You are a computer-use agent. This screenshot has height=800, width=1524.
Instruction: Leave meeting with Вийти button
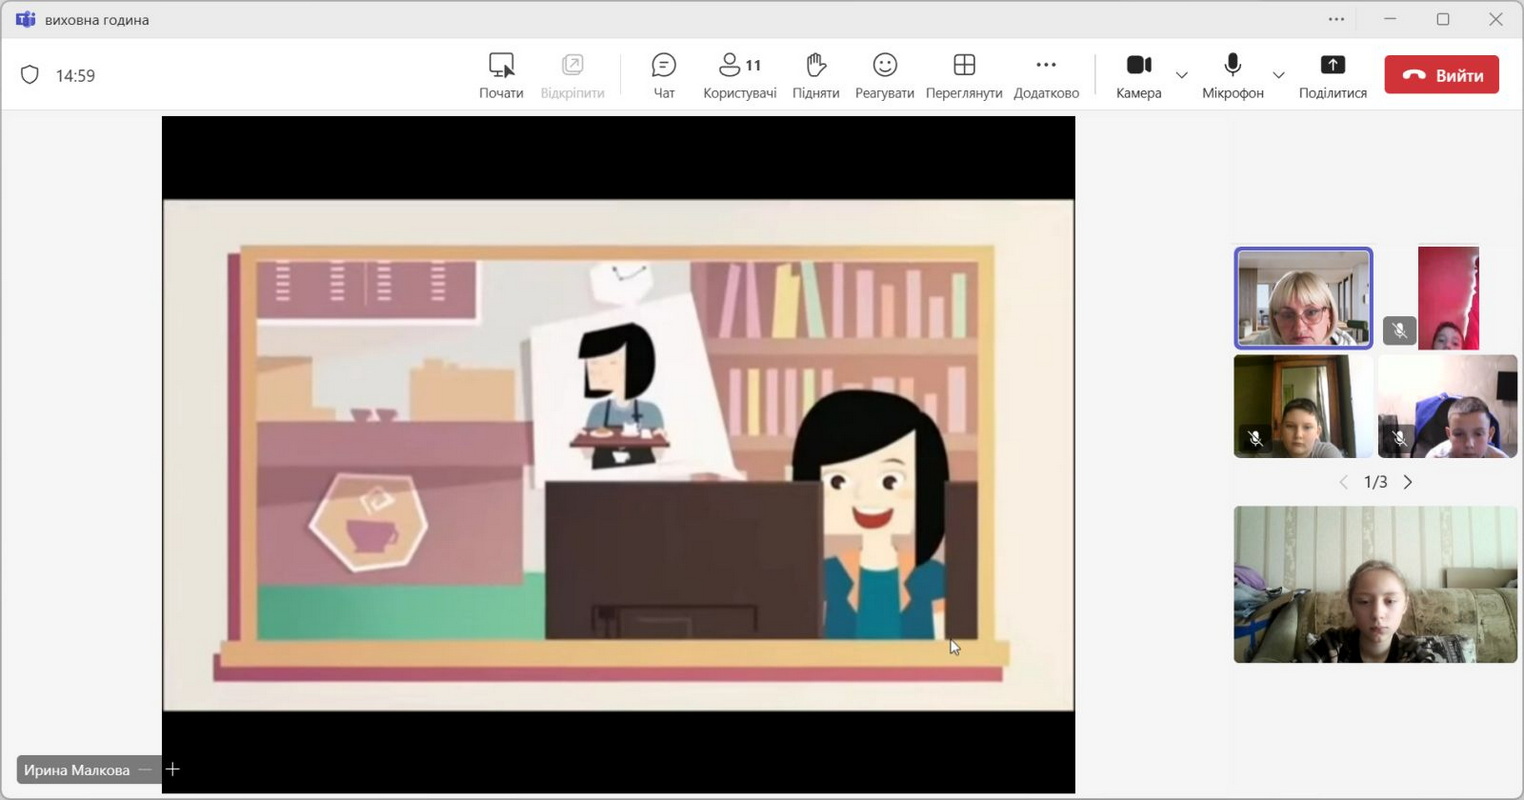(1441, 75)
